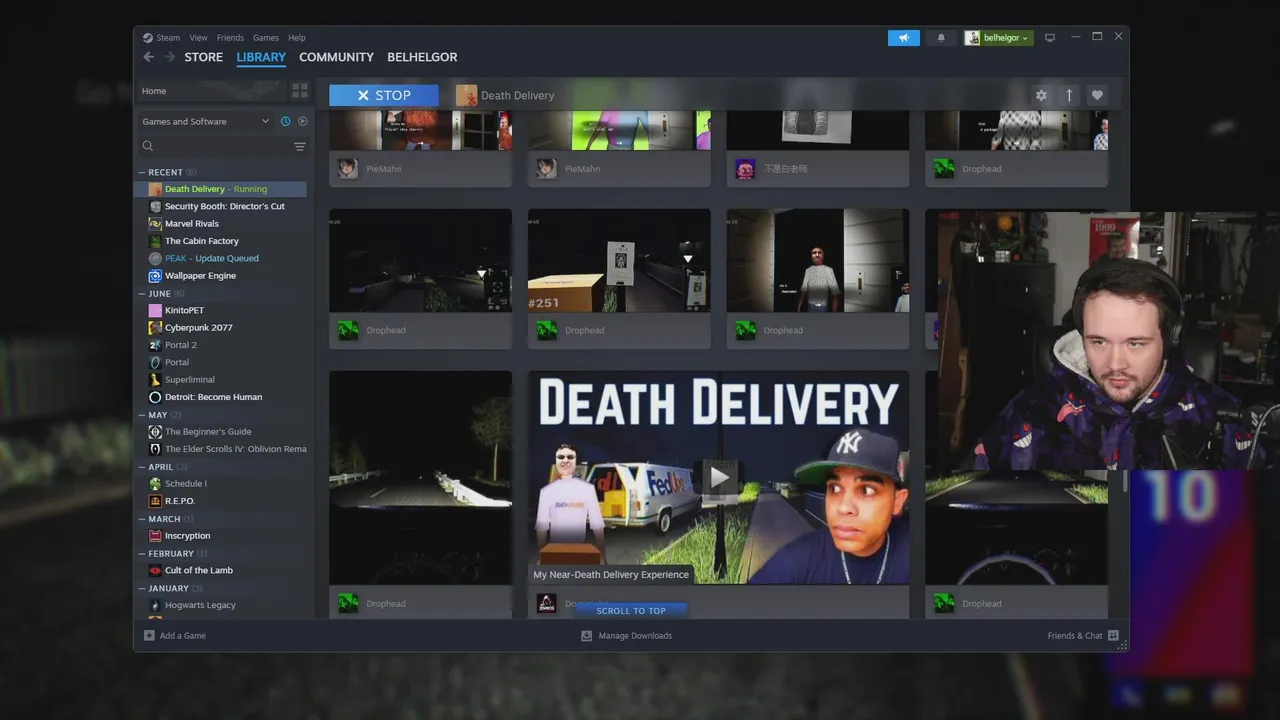1280x720 pixels.
Task: Go to the LIBRARY tab
Action: (261, 57)
